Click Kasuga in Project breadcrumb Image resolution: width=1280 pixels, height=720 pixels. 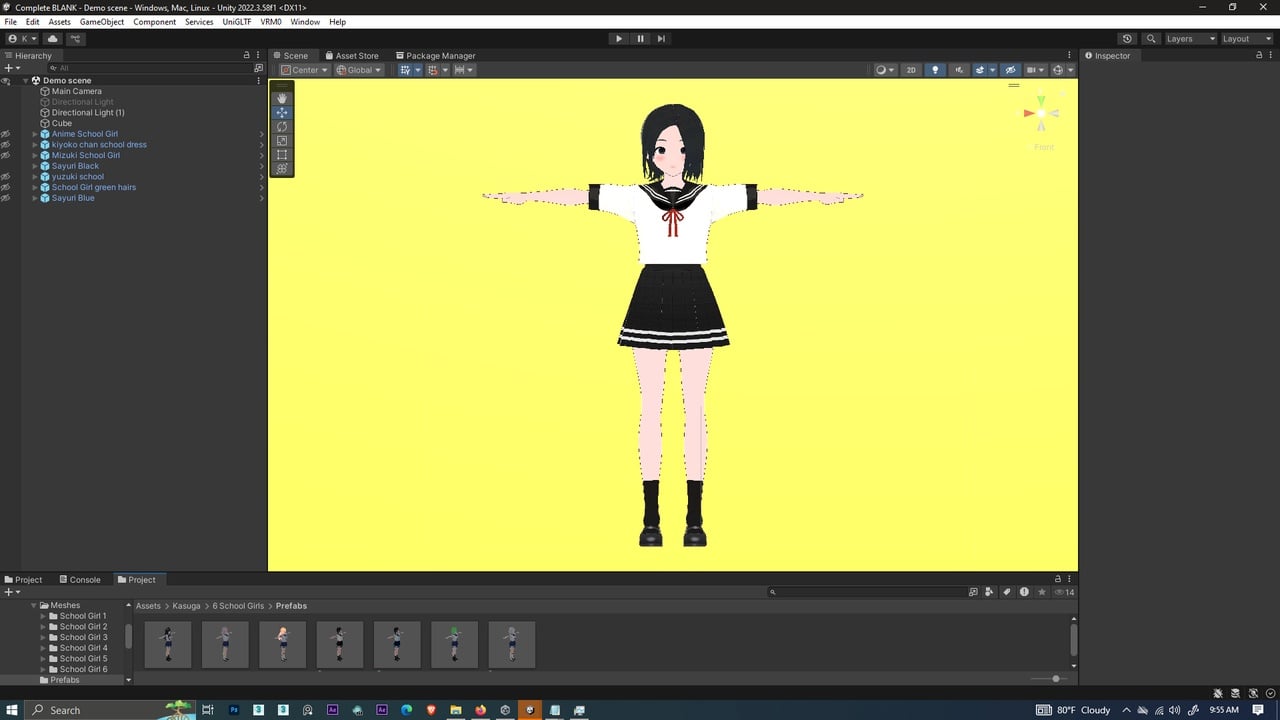pyautogui.click(x=186, y=606)
